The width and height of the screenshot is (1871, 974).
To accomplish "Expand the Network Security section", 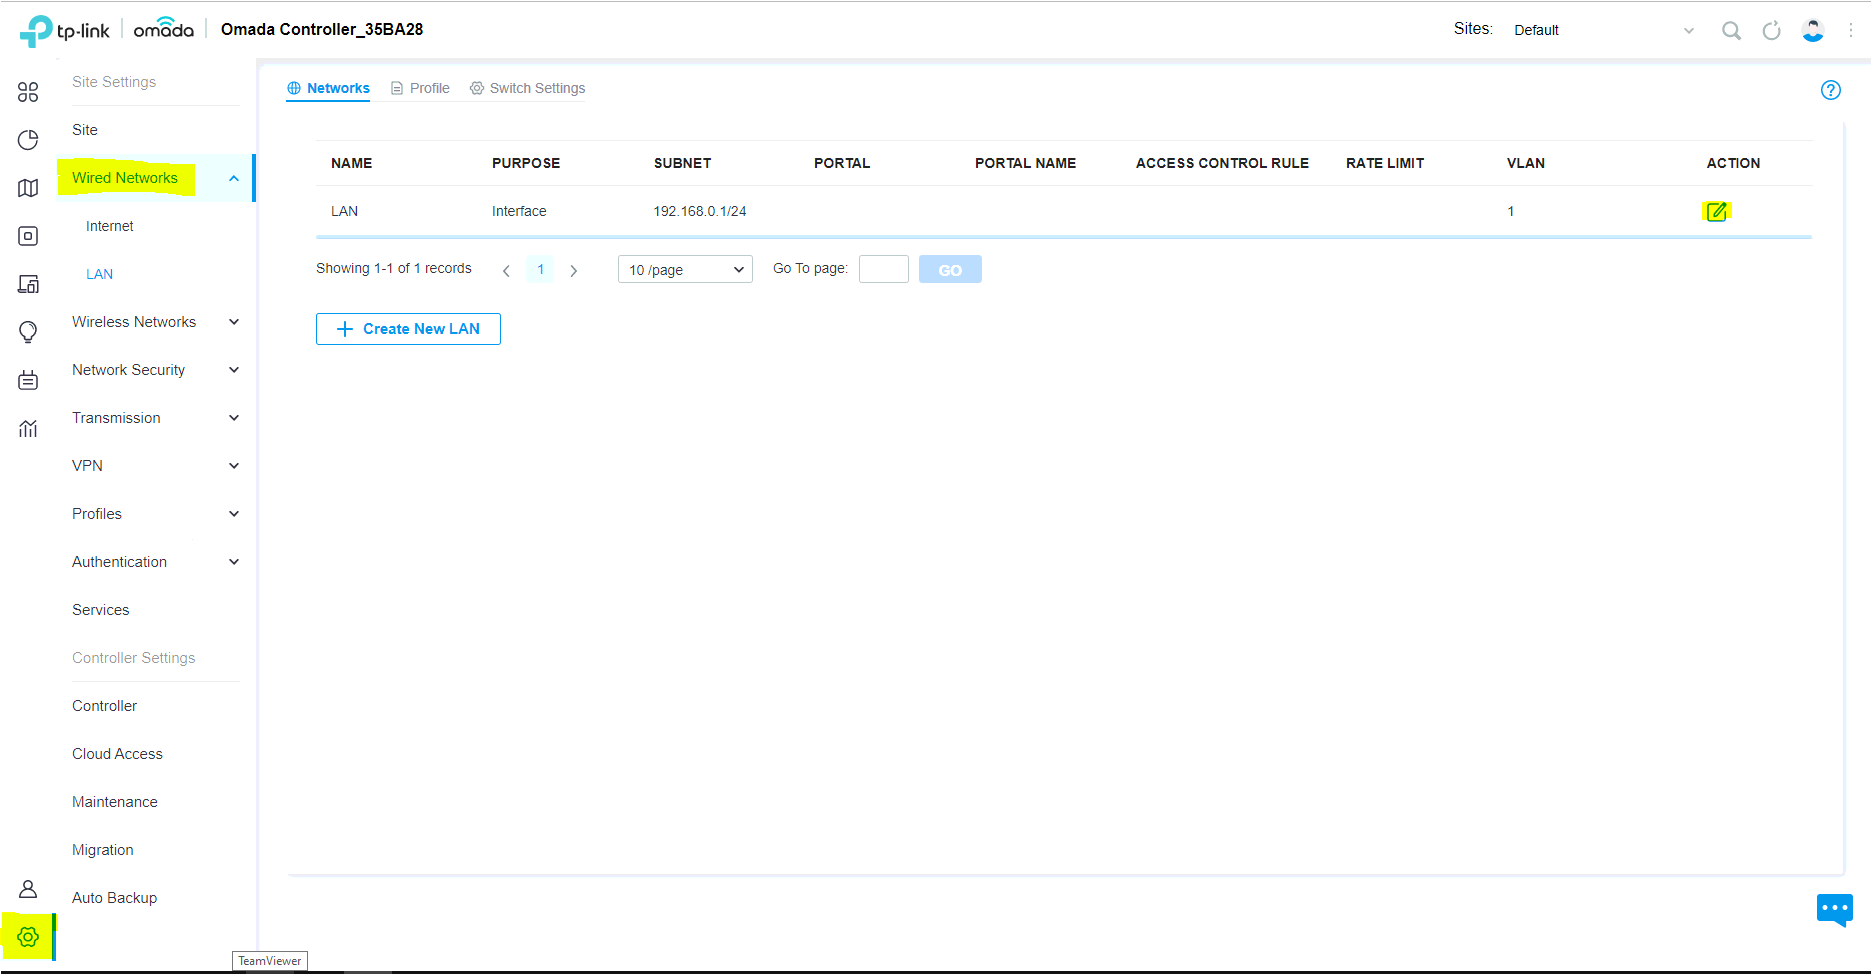I will (155, 370).
